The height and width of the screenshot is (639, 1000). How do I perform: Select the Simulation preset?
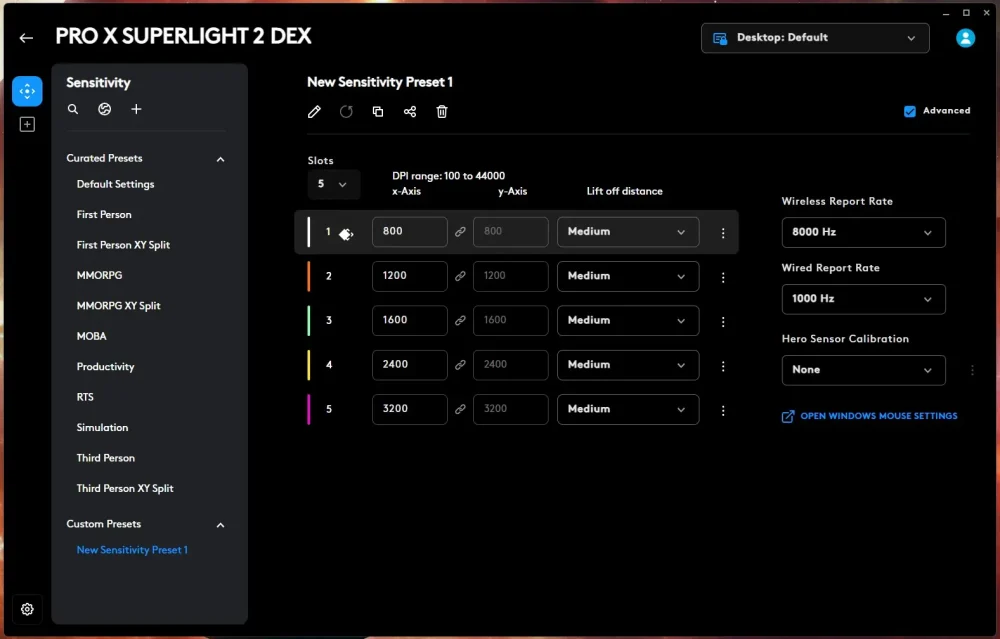[102, 427]
